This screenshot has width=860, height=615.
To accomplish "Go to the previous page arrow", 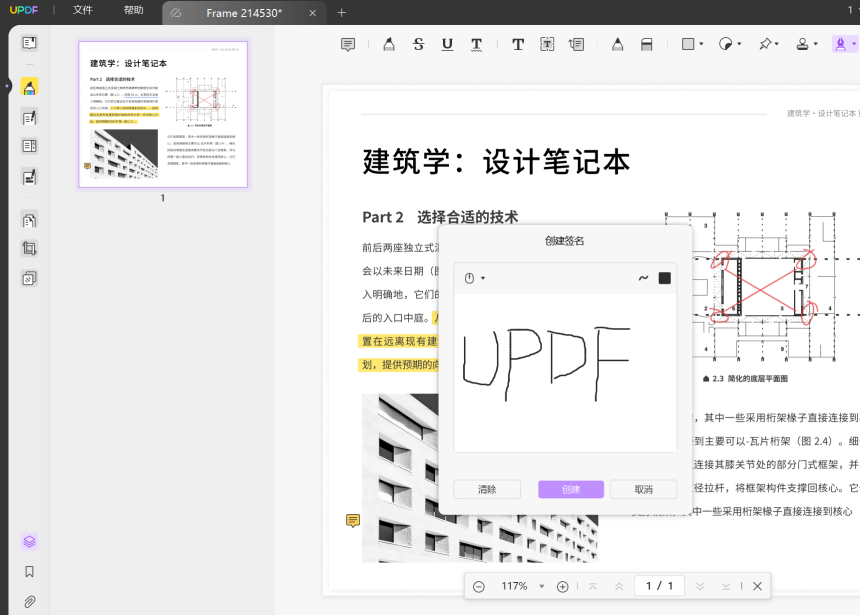I will tap(619, 586).
